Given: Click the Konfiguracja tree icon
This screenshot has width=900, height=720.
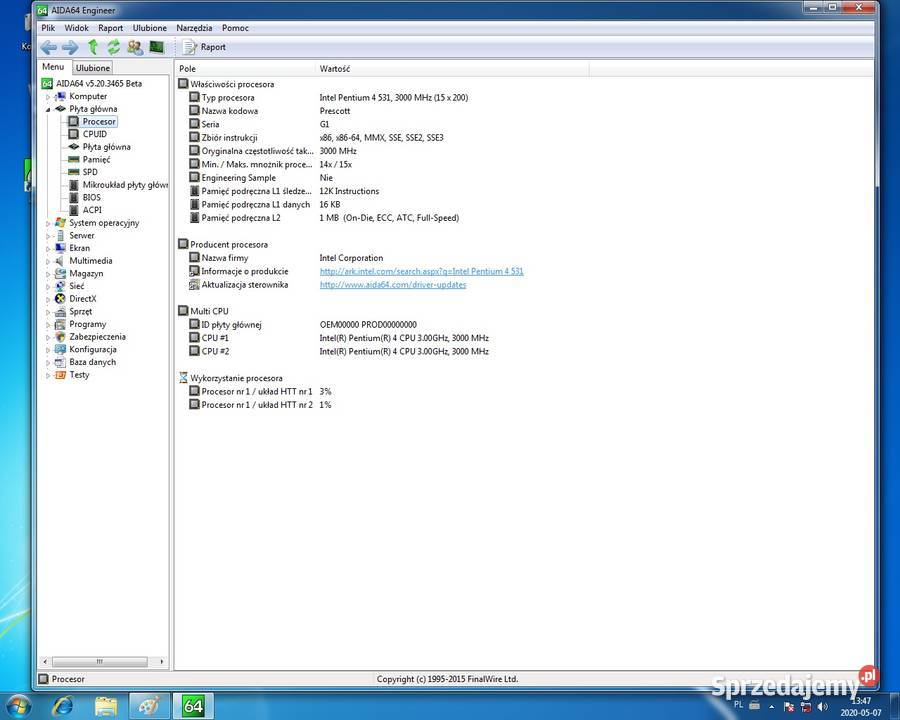Looking at the screenshot, I should pos(60,349).
